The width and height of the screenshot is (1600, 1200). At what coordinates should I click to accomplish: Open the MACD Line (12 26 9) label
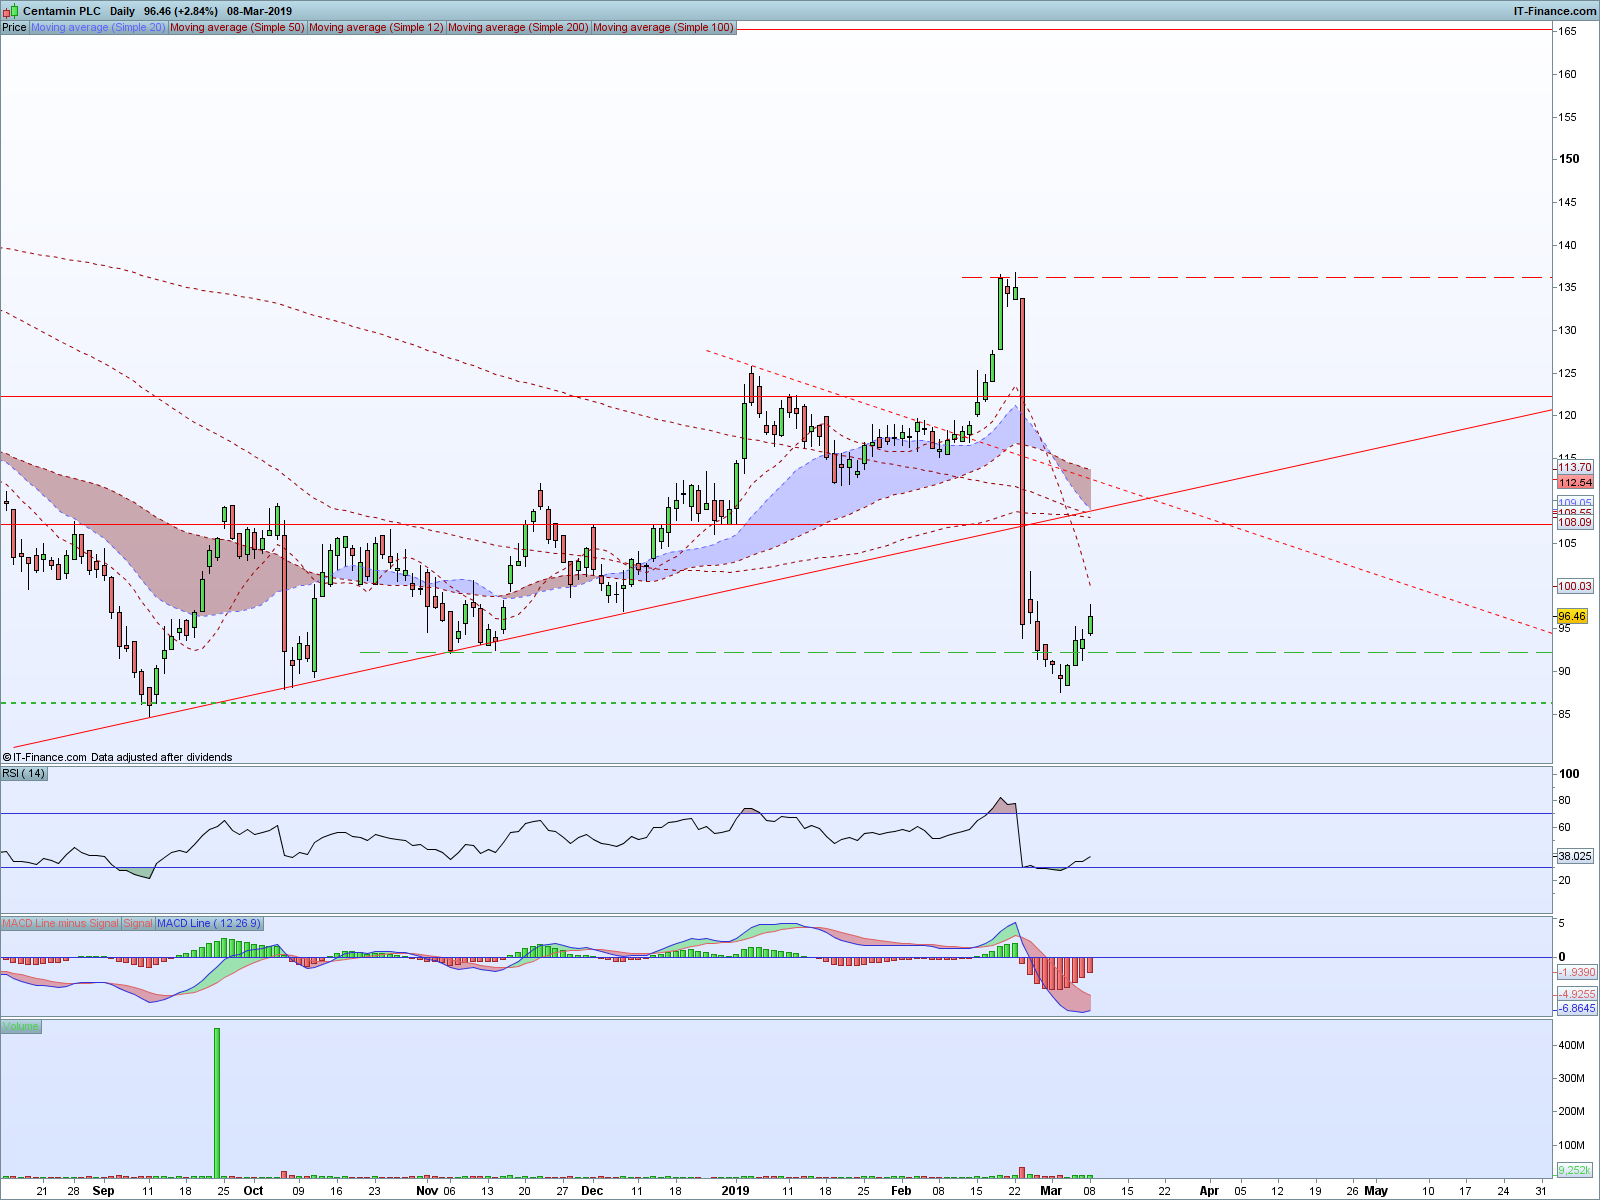point(209,923)
